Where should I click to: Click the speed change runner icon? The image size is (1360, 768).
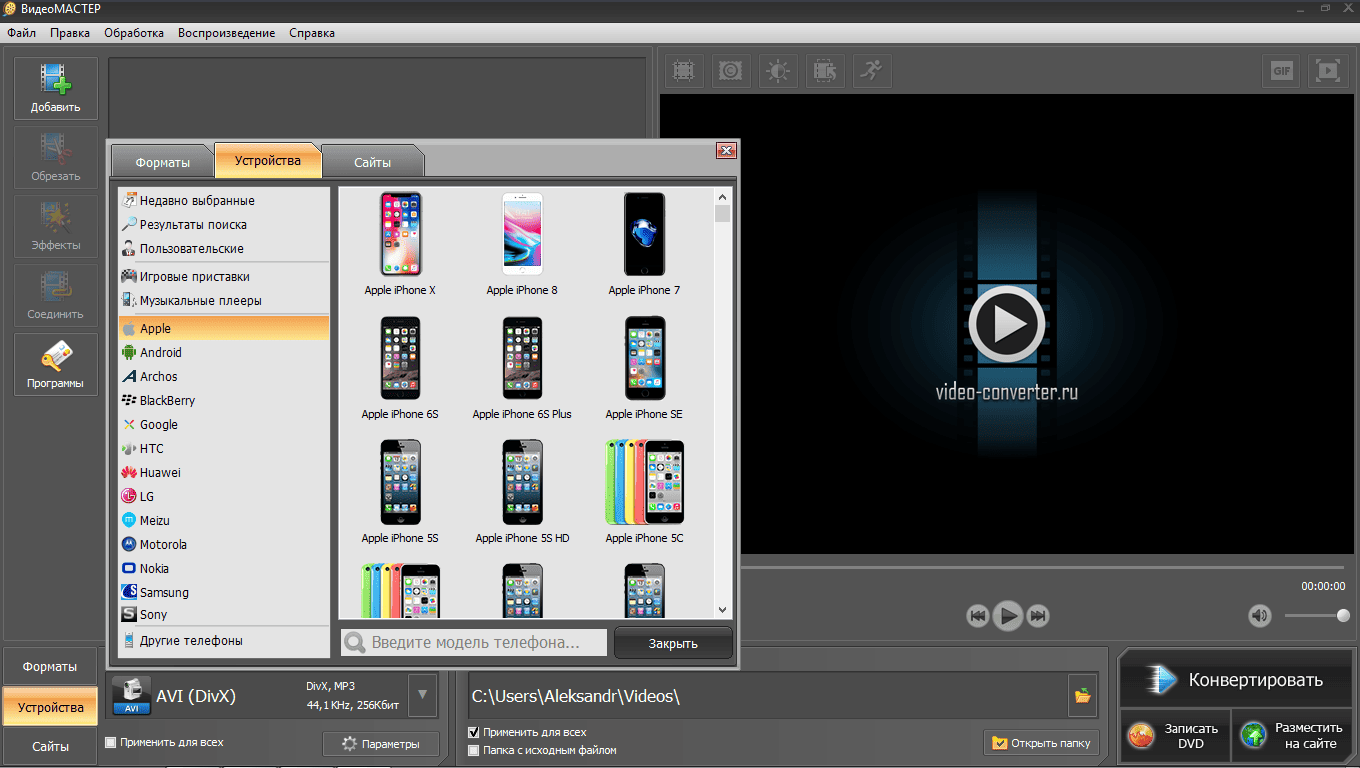(871, 71)
